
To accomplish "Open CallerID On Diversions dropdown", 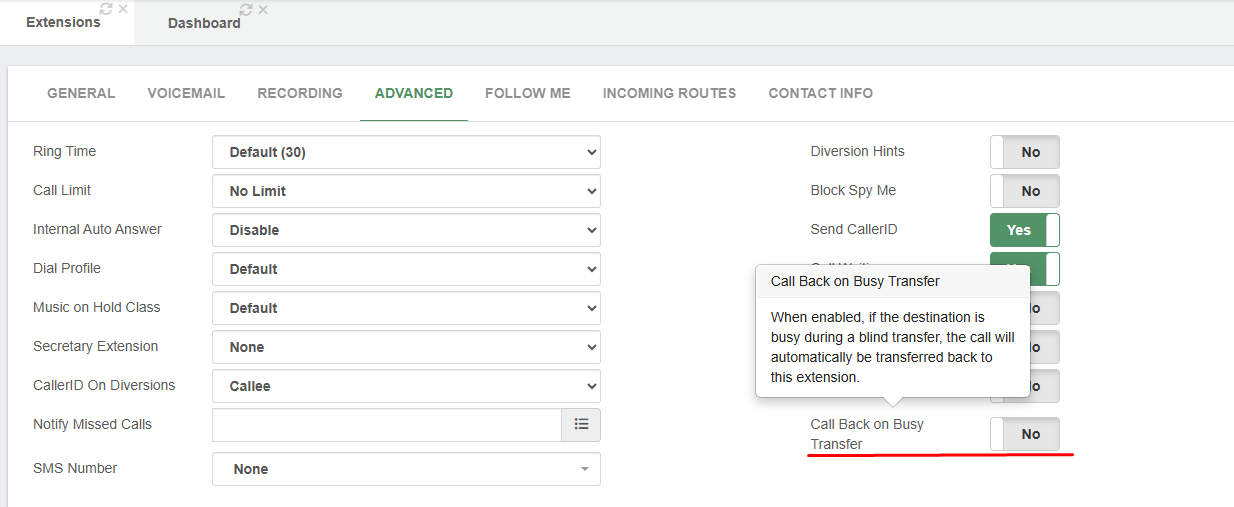I will [x=406, y=386].
